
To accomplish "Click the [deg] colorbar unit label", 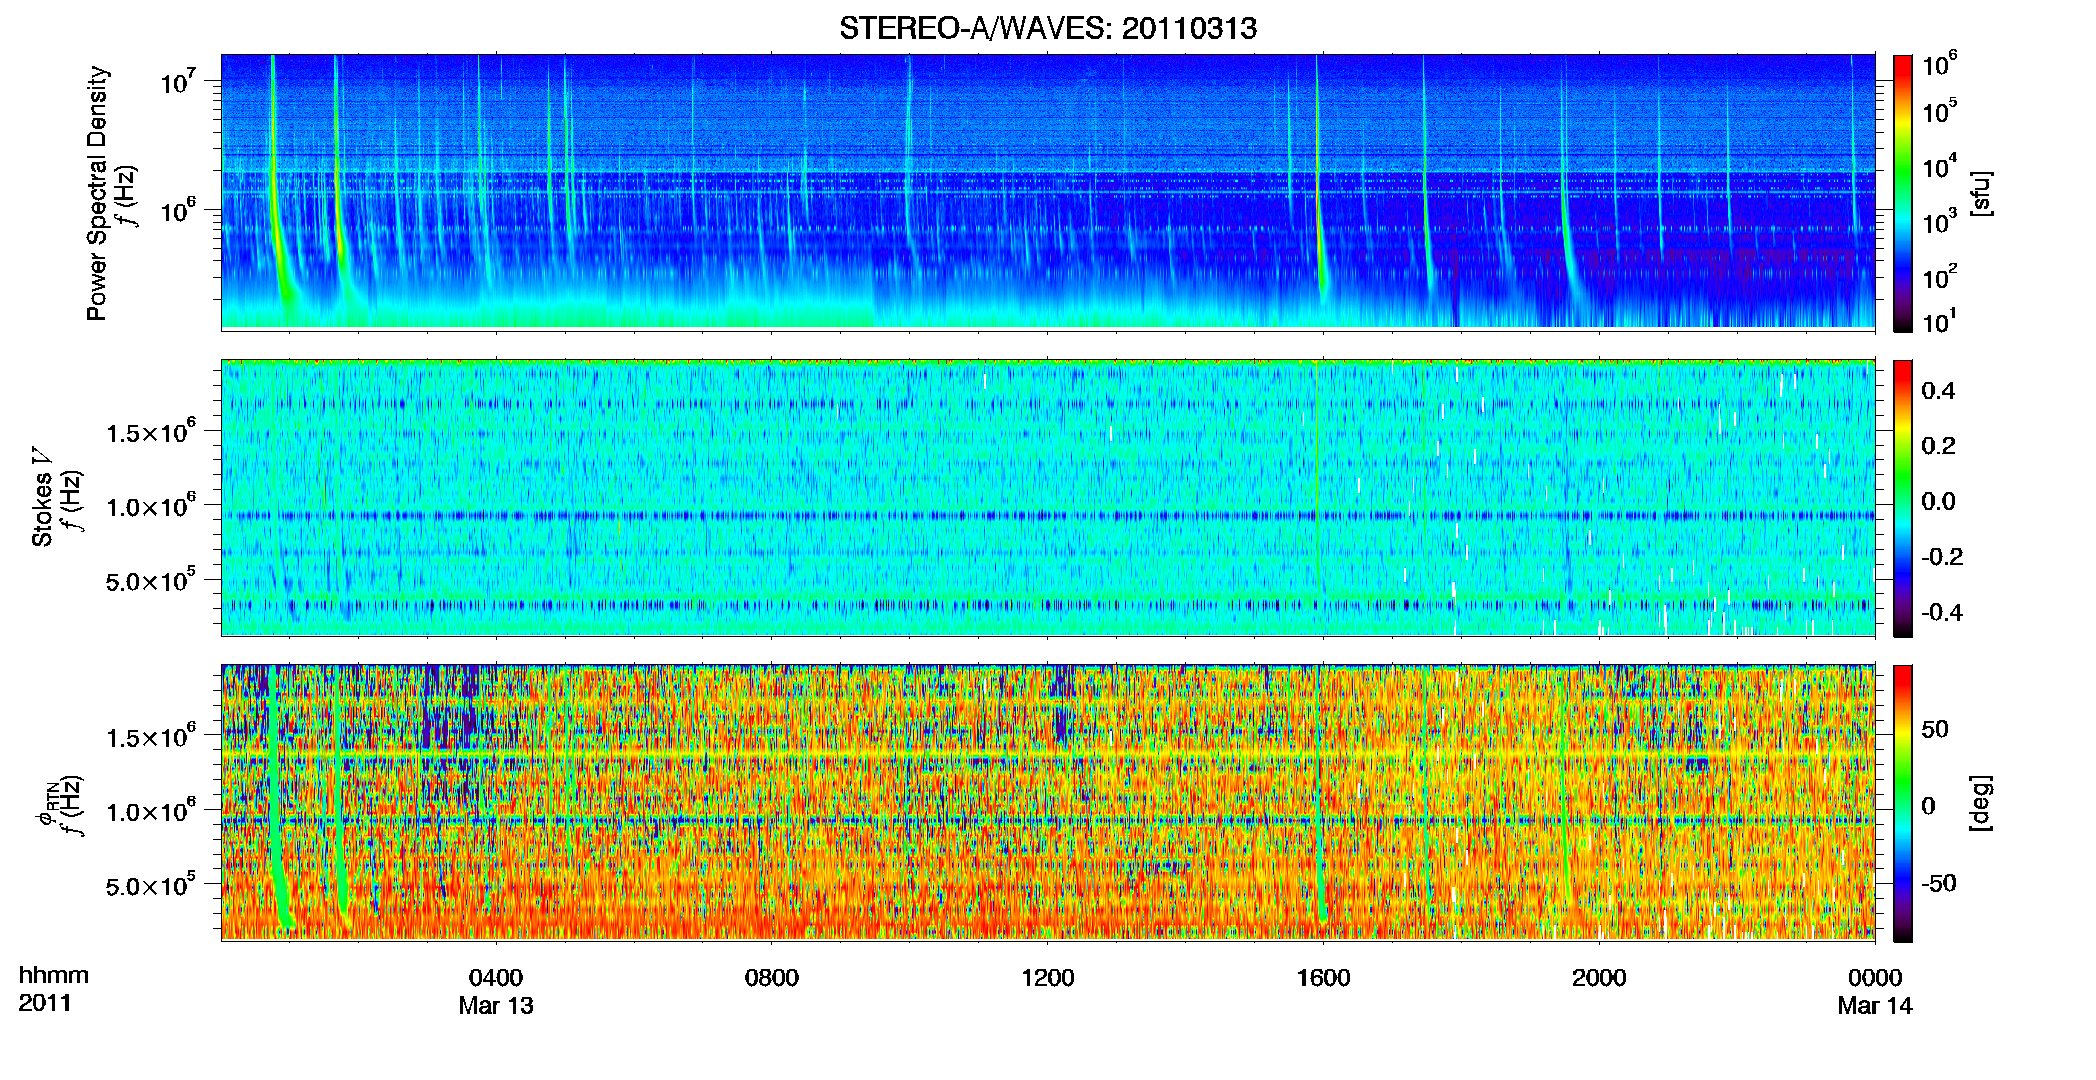I will click(1980, 803).
